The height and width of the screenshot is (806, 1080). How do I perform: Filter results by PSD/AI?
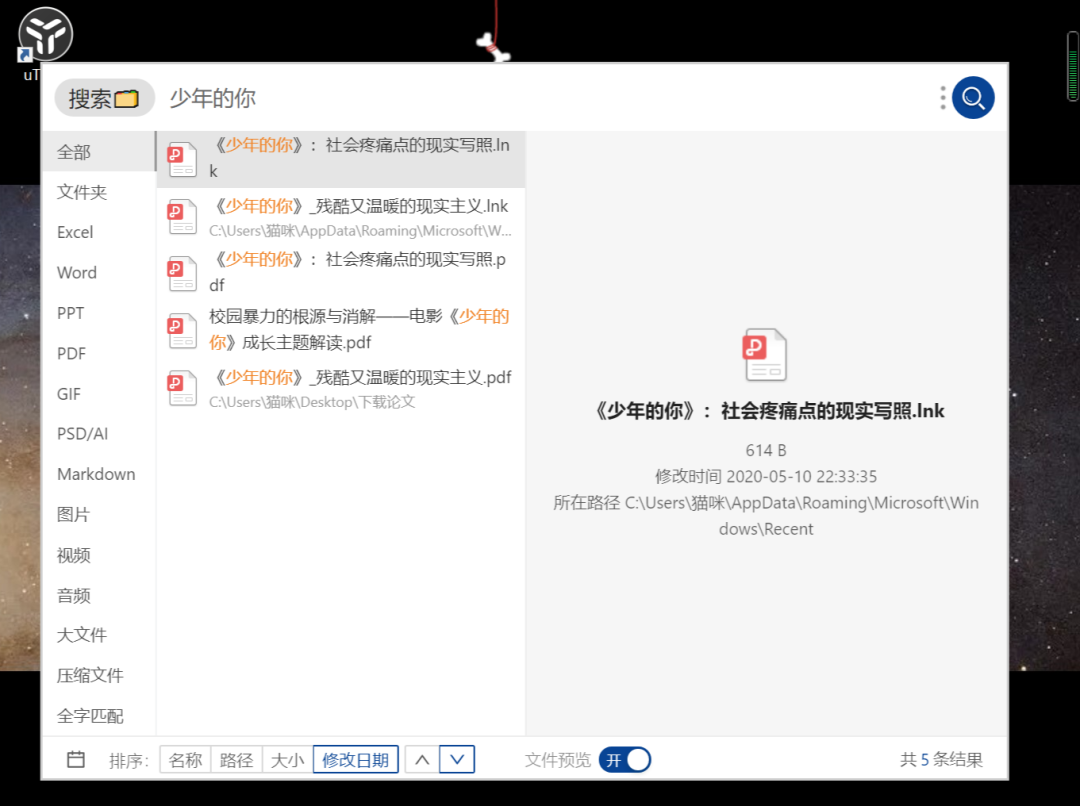tap(98, 434)
